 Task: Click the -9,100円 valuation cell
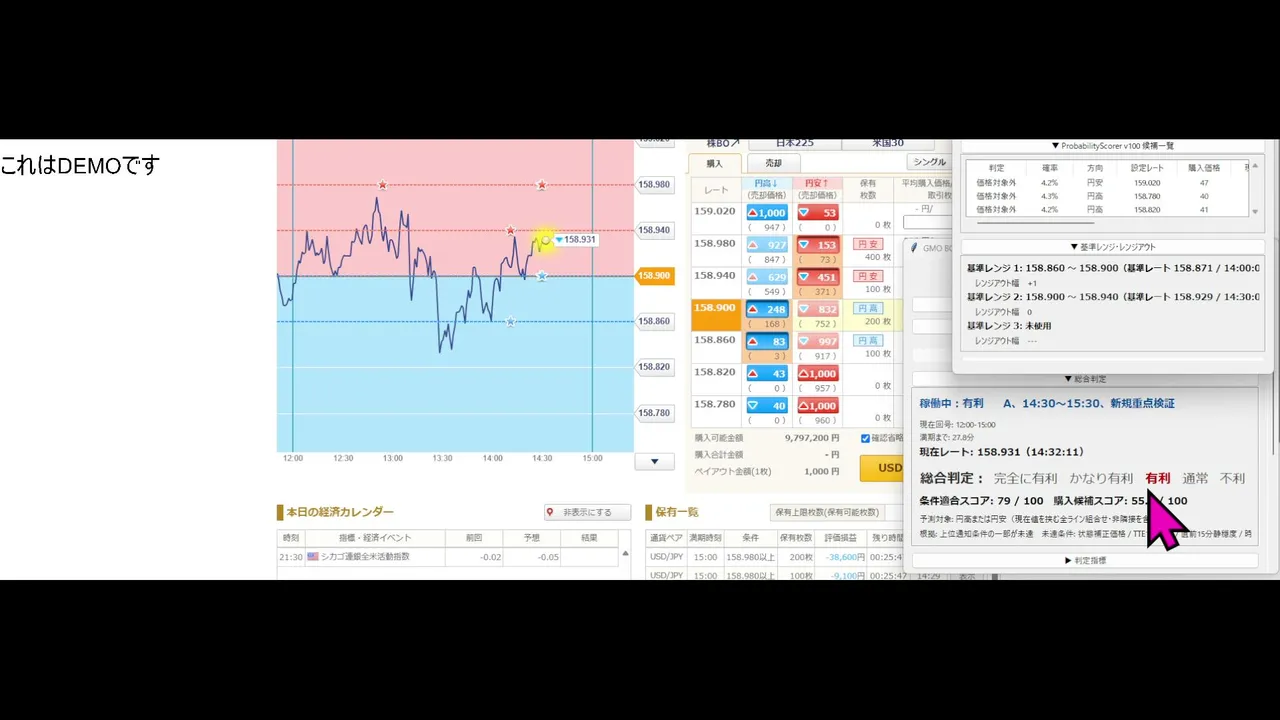[x=846, y=576]
